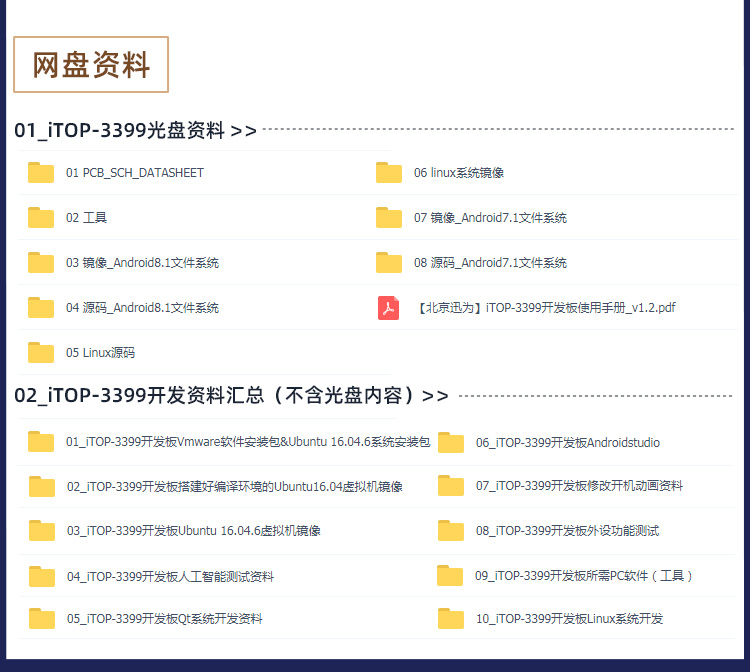Click the PDF icon of iTOP-3399 manual

(388, 308)
